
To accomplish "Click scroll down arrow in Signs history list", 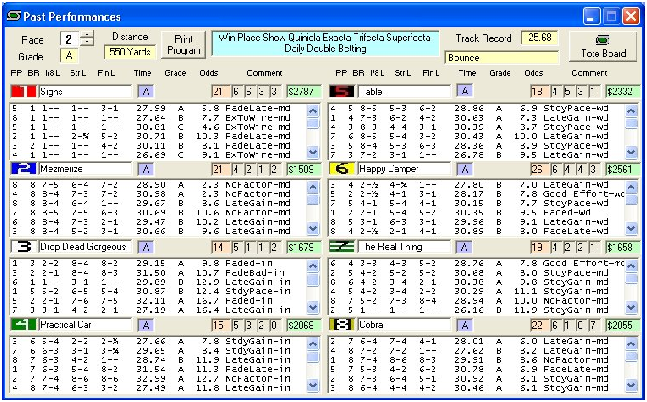I will 313,152.
